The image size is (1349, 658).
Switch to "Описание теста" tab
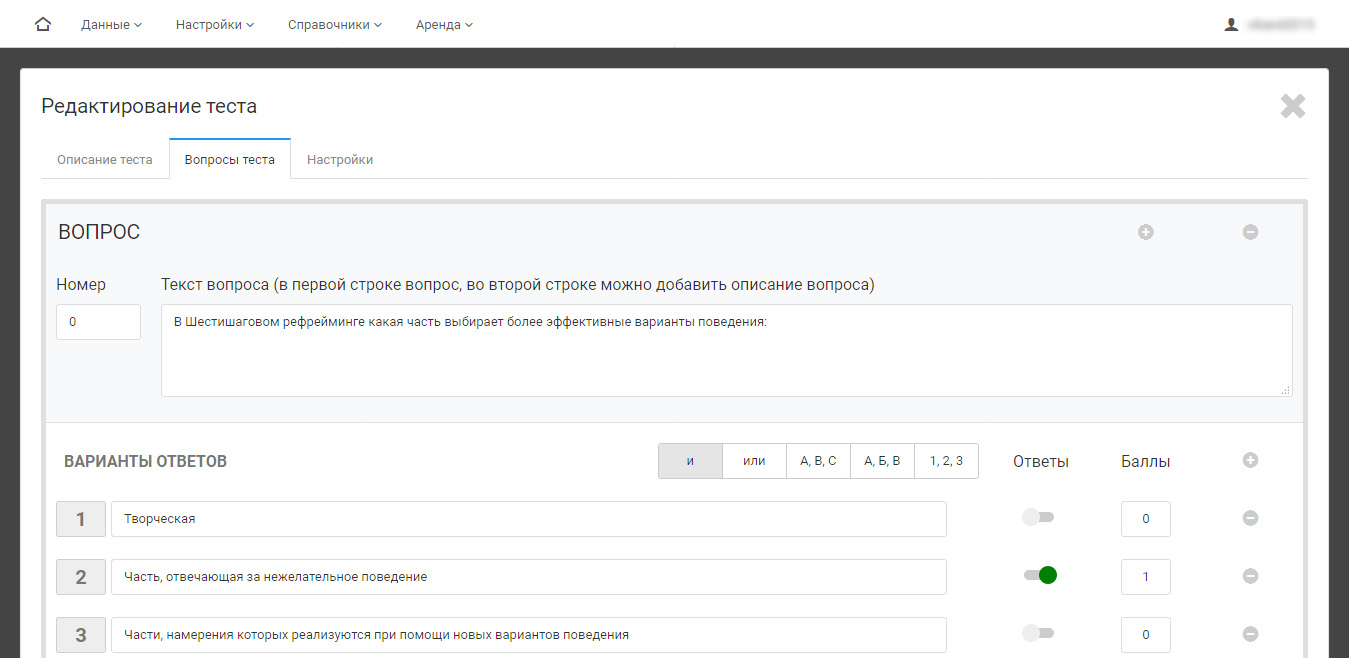point(105,160)
